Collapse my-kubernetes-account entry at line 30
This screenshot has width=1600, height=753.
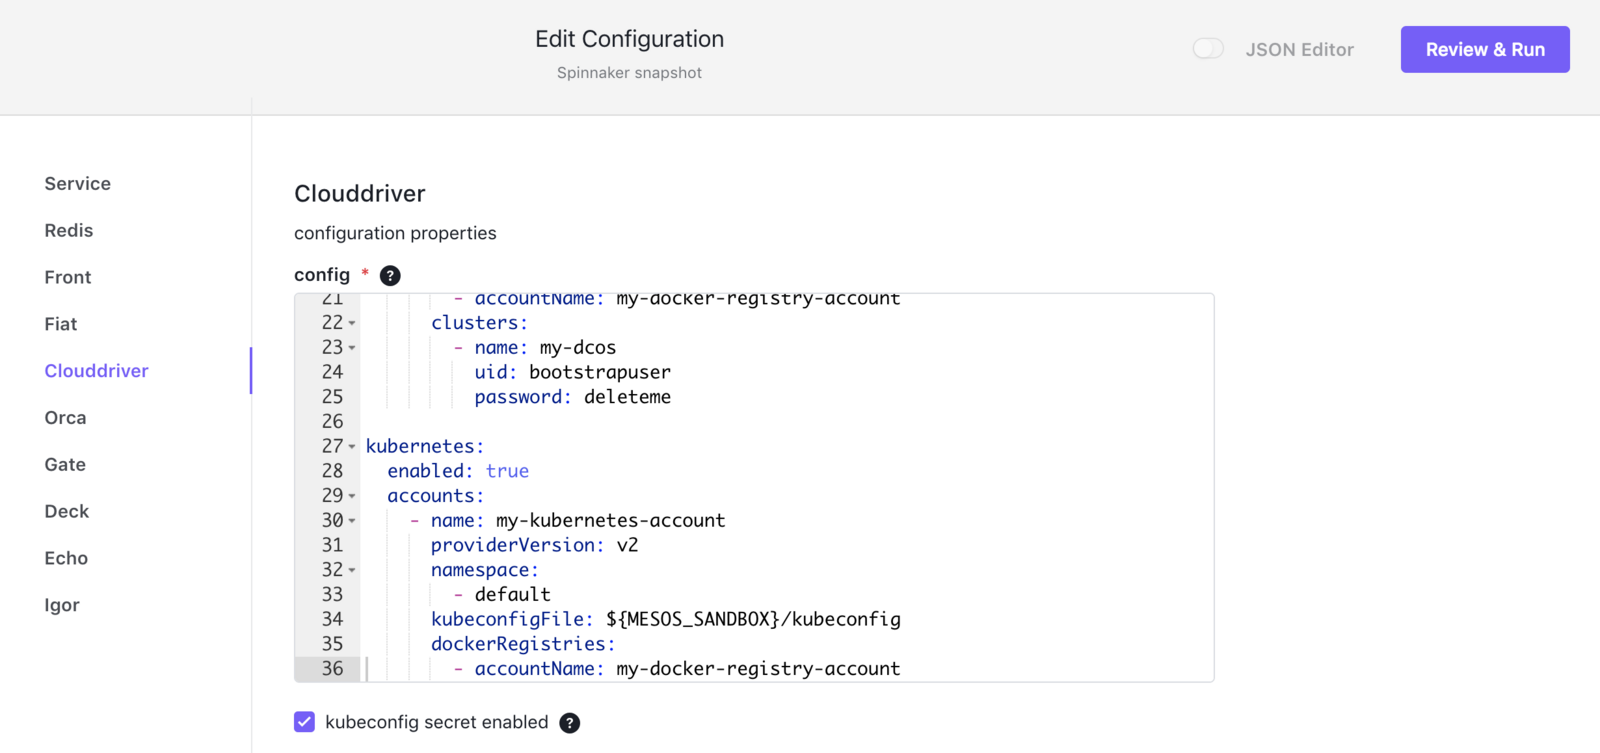352,521
